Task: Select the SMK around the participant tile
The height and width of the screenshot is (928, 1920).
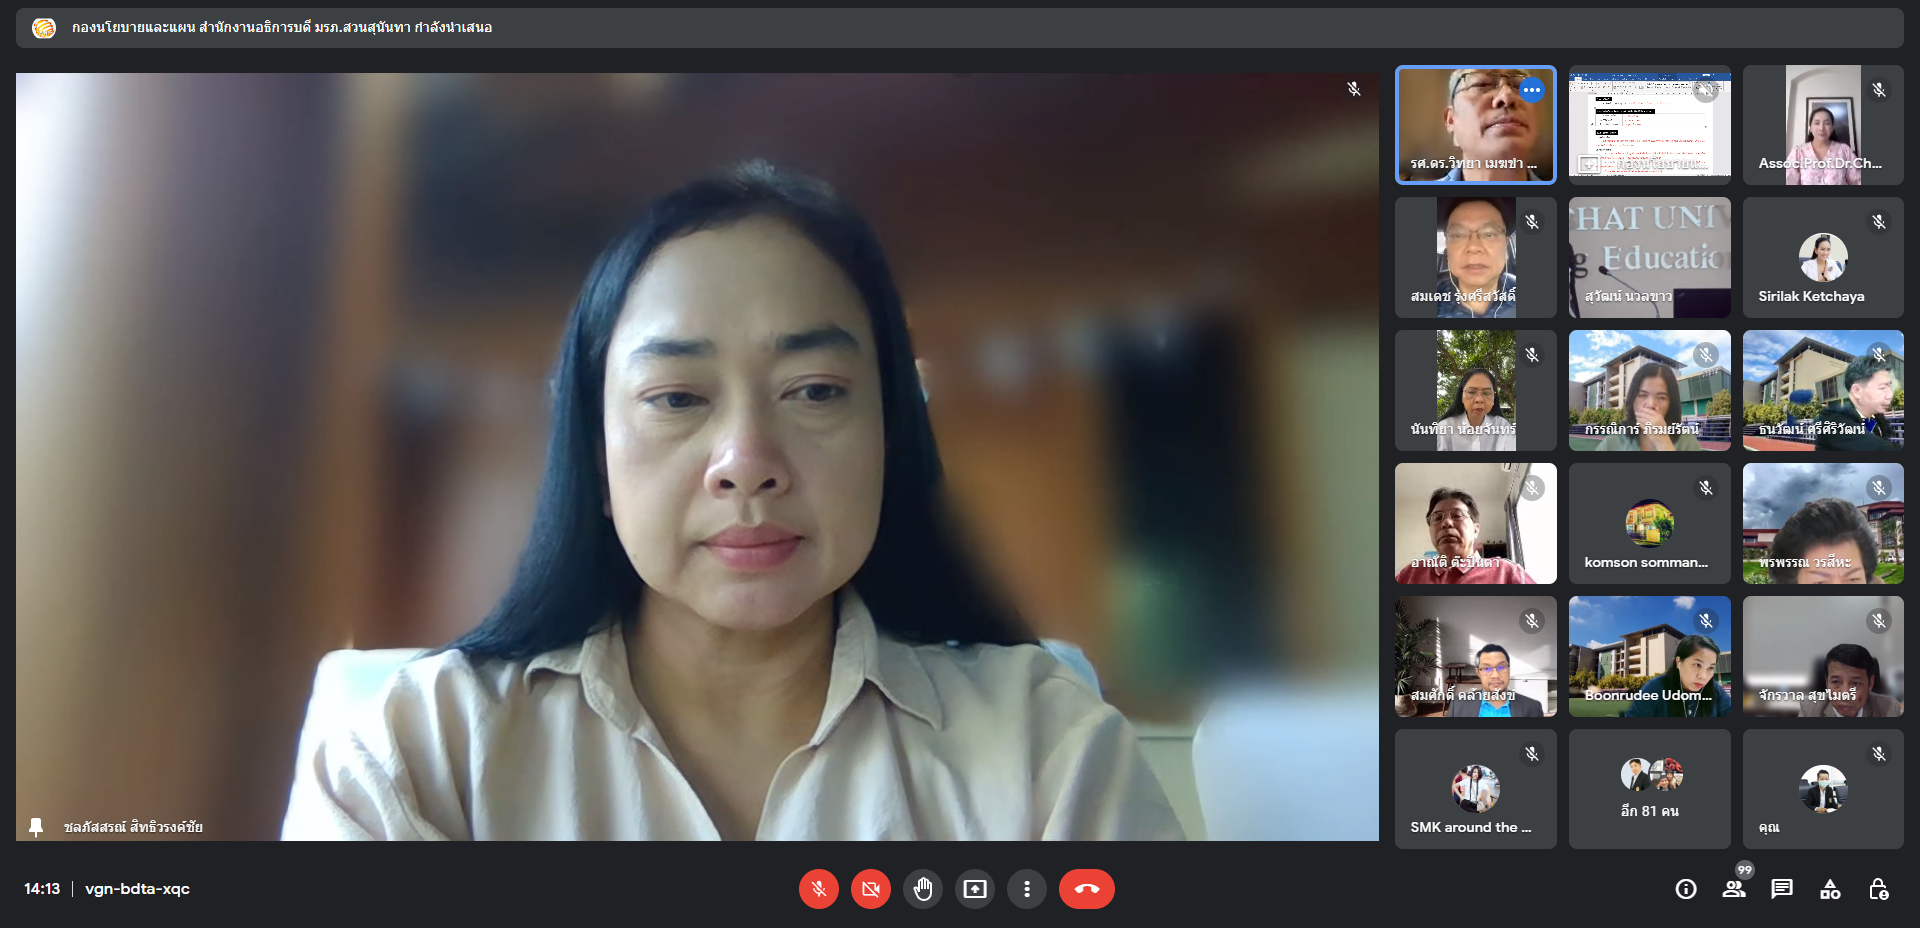Action: (x=1475, y=789)
